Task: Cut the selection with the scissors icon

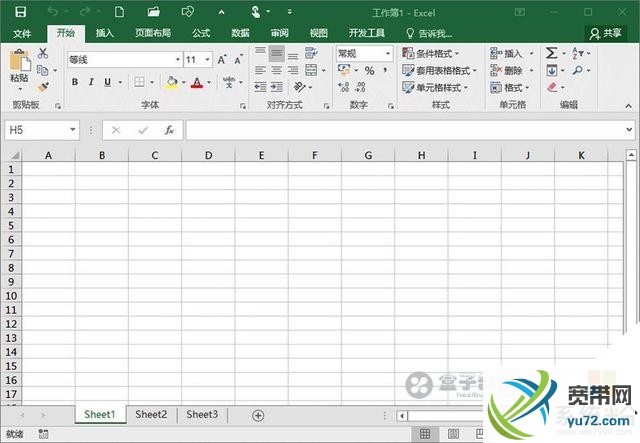Action: (x=43, y=53)
